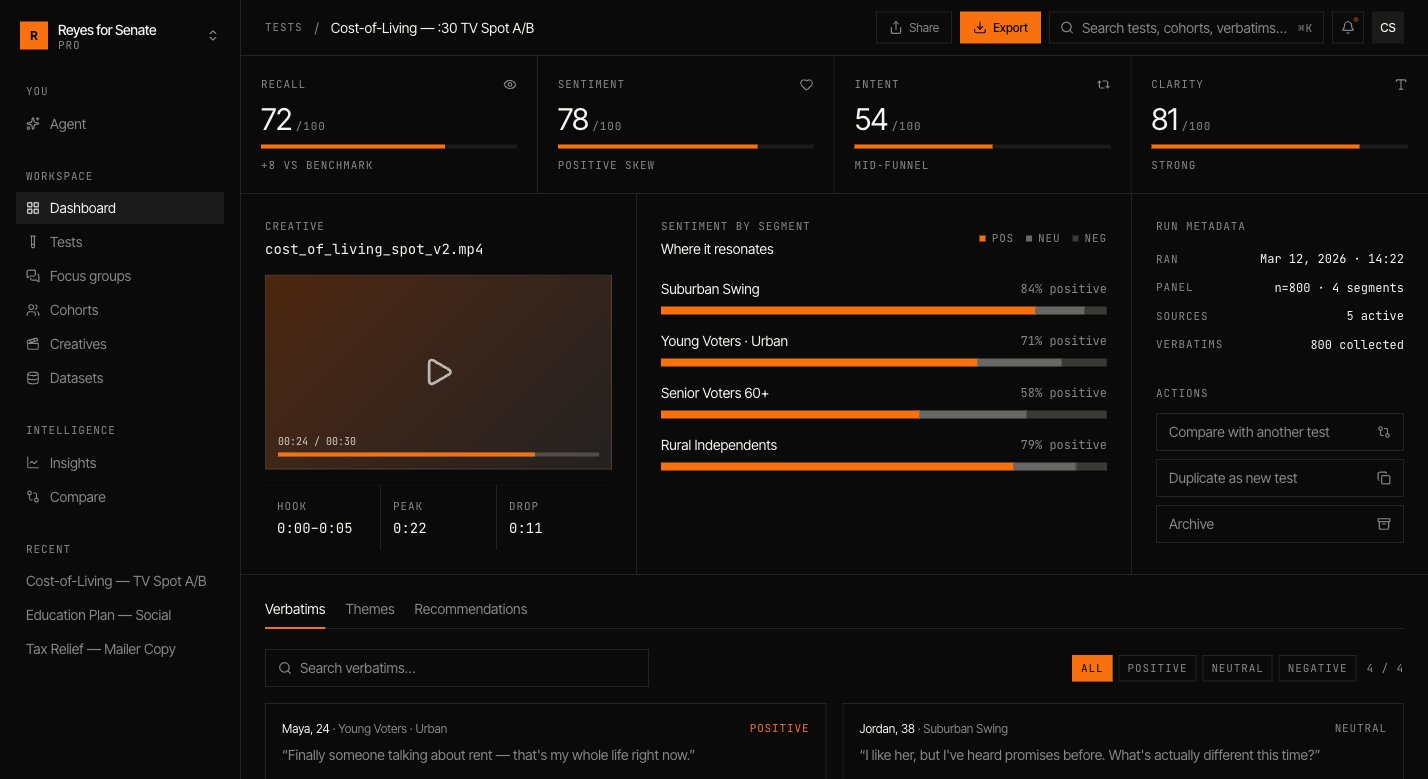Click compare arrows icon in Actions
The width and height of the screenshot is (1428, 779).
pos(1384,432)
